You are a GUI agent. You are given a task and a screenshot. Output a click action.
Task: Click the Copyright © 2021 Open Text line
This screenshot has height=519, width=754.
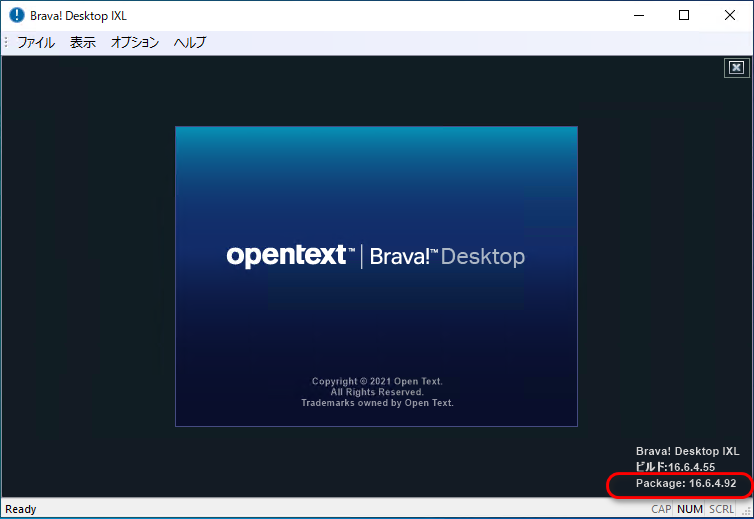point(377,381)
